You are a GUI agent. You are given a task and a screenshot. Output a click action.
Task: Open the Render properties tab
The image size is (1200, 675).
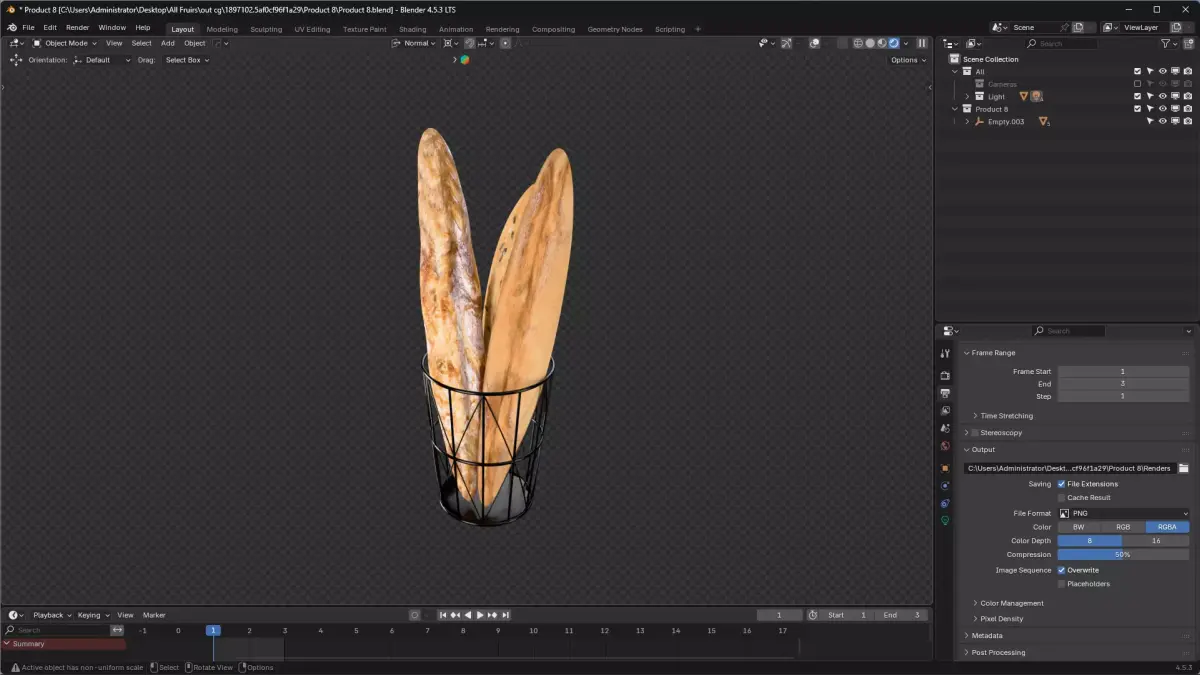(945, 375)
